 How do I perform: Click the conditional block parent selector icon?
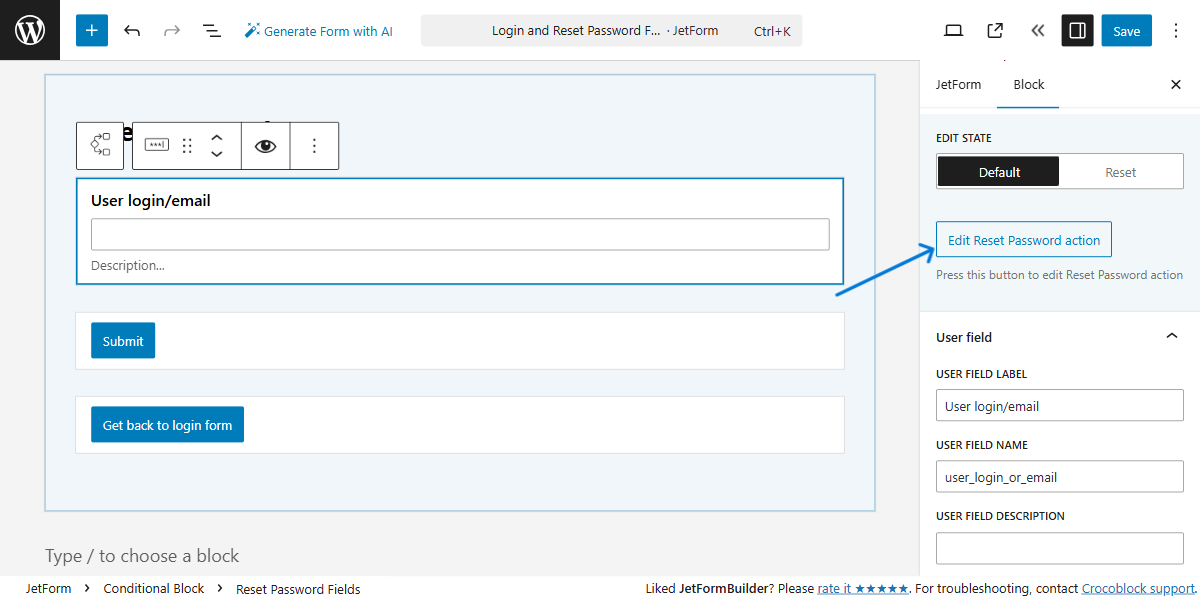100,146
